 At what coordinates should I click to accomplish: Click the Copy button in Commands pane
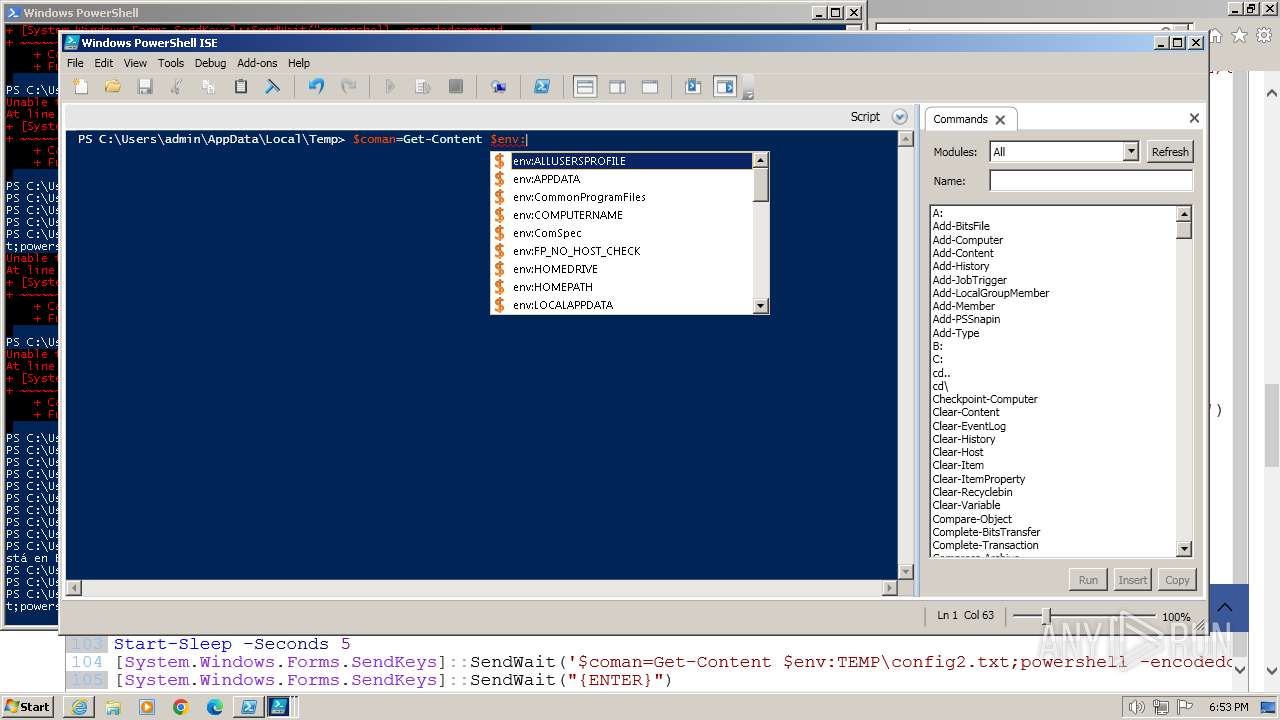click(x=1177, y=580)
